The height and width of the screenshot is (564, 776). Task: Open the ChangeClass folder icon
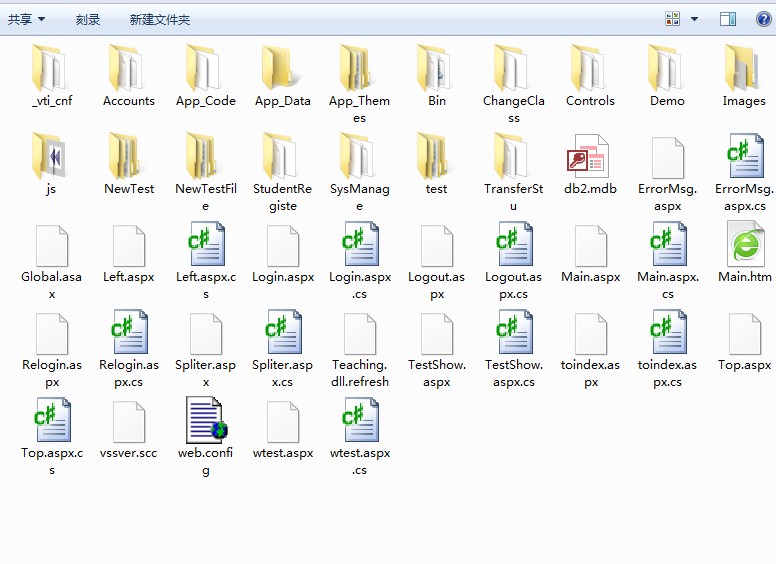[513, 68]
